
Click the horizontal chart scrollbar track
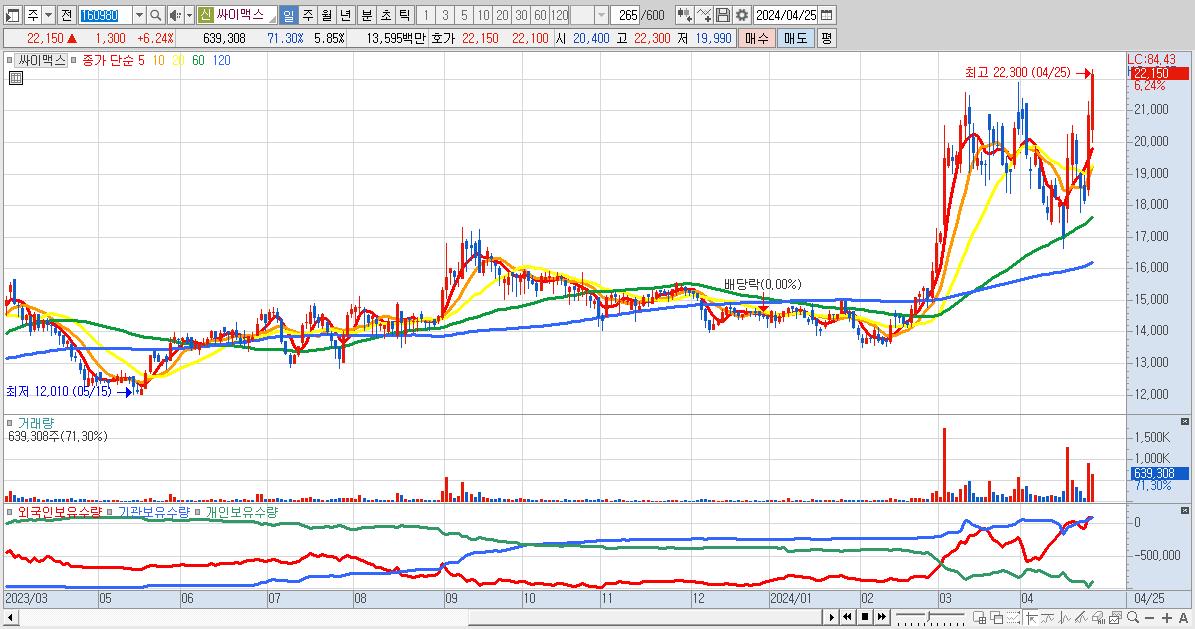tap(419, 617)
